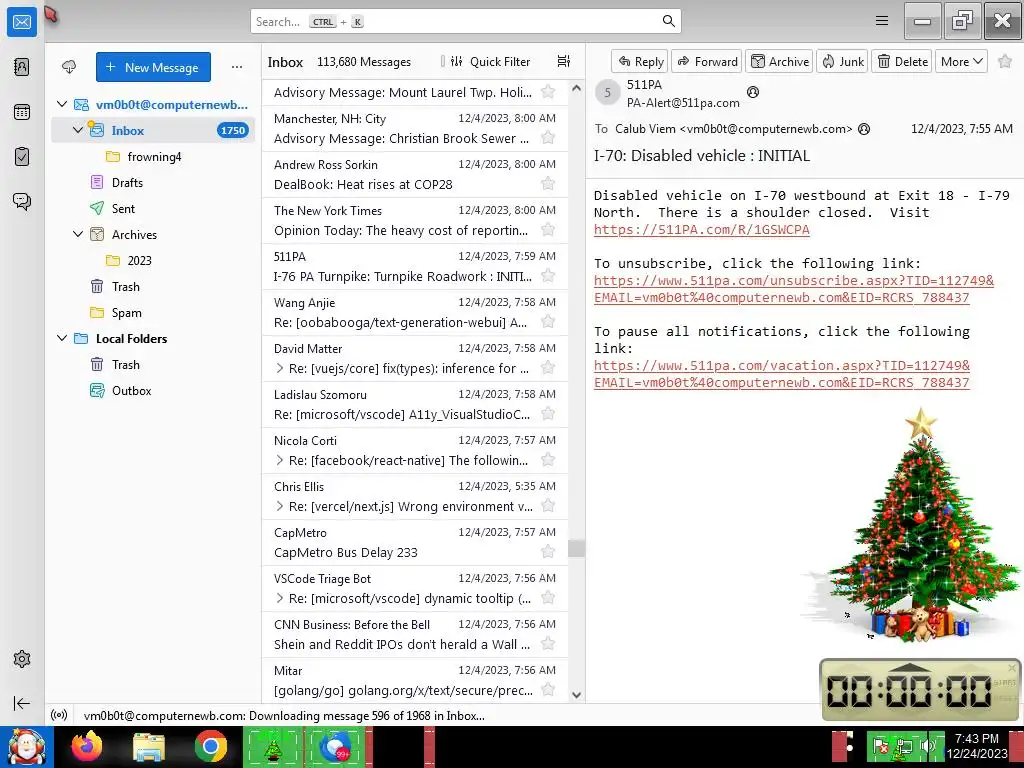Launch Chrome from the taskbar
This screenshot has width=1024, height=768.
point(210,746)
